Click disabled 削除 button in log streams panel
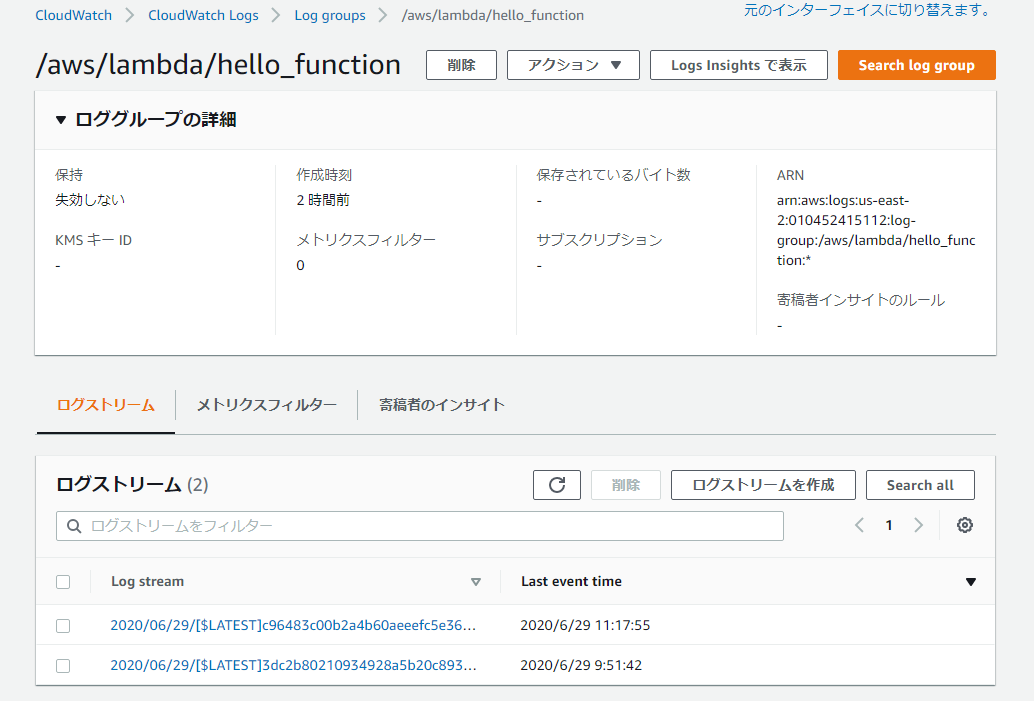 point(626,485)
